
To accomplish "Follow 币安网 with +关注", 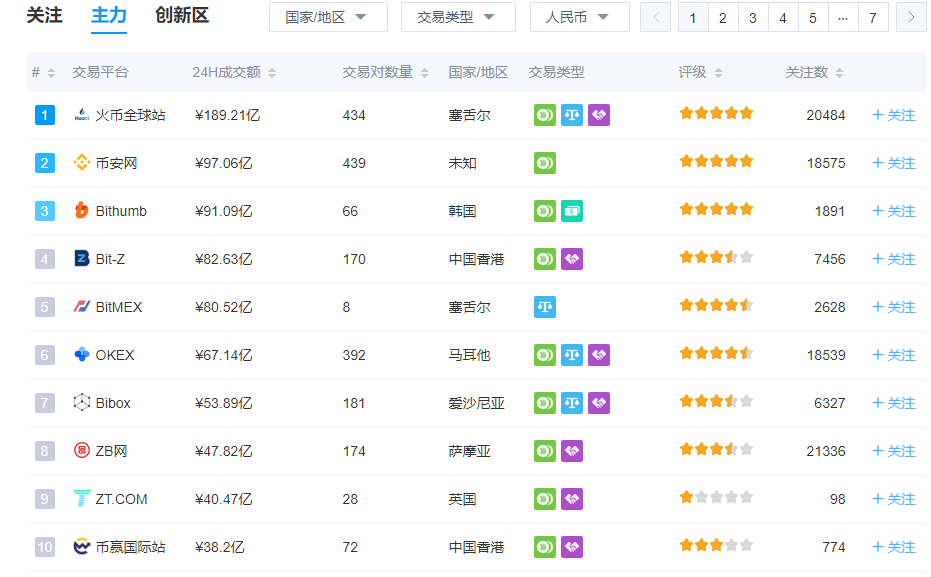I will 894,163.
